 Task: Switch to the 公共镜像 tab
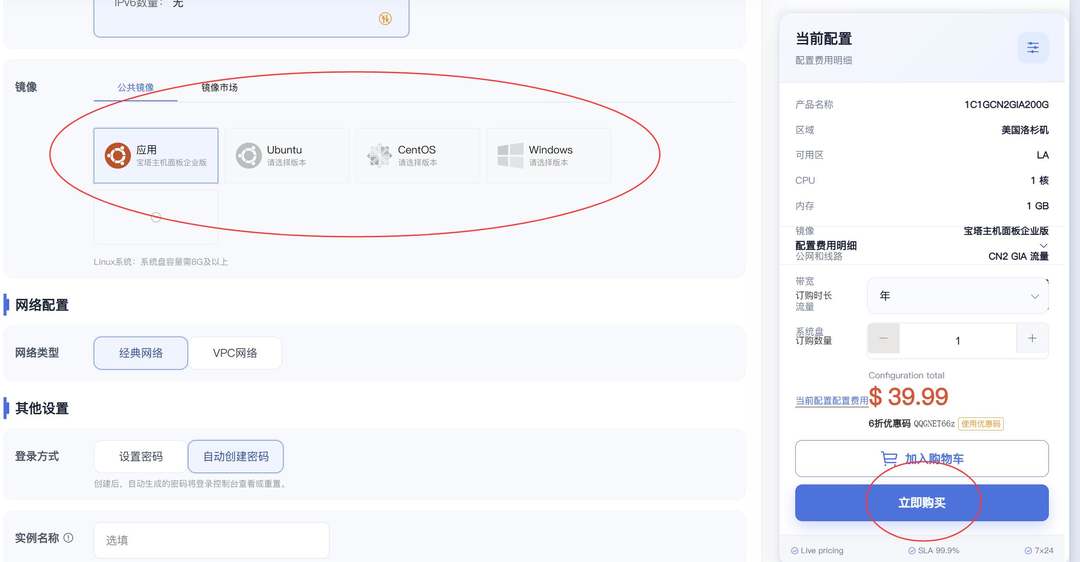pyautogui.click(x=136, y=87)
